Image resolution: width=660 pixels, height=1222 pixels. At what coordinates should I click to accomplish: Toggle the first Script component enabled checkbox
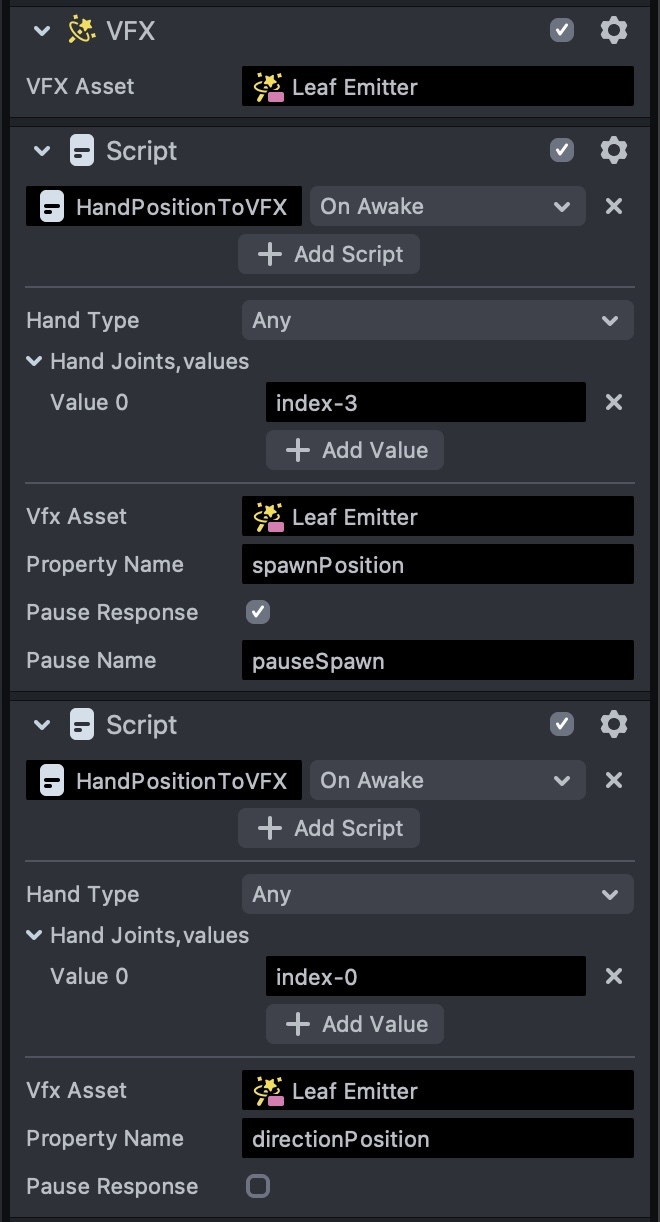562,151
